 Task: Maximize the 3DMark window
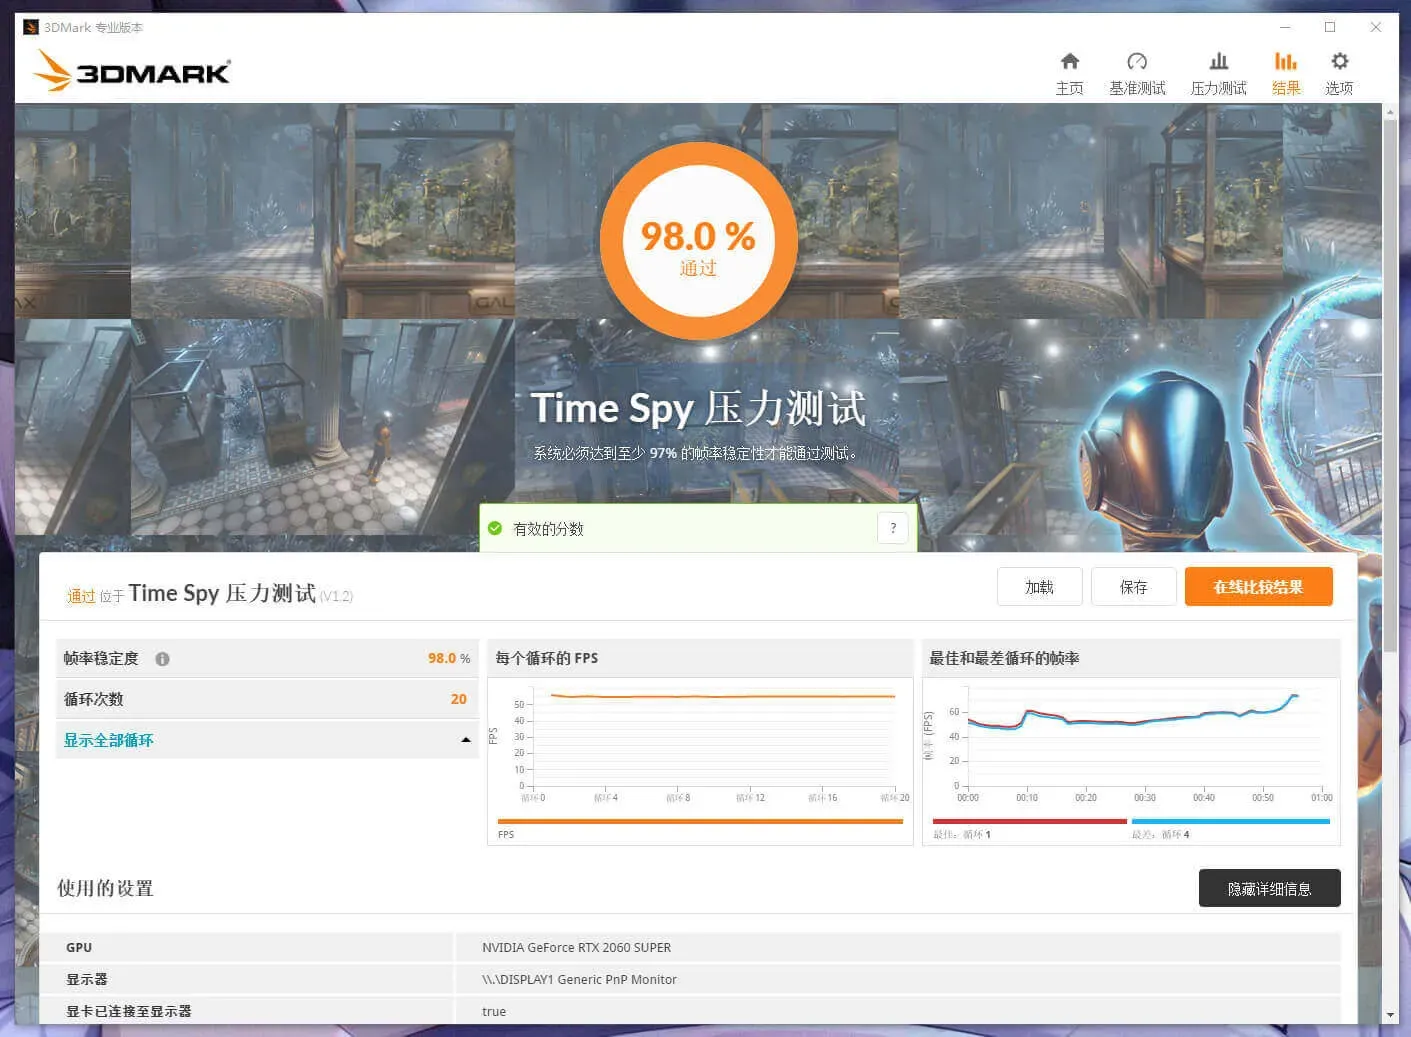[1330, 27]
